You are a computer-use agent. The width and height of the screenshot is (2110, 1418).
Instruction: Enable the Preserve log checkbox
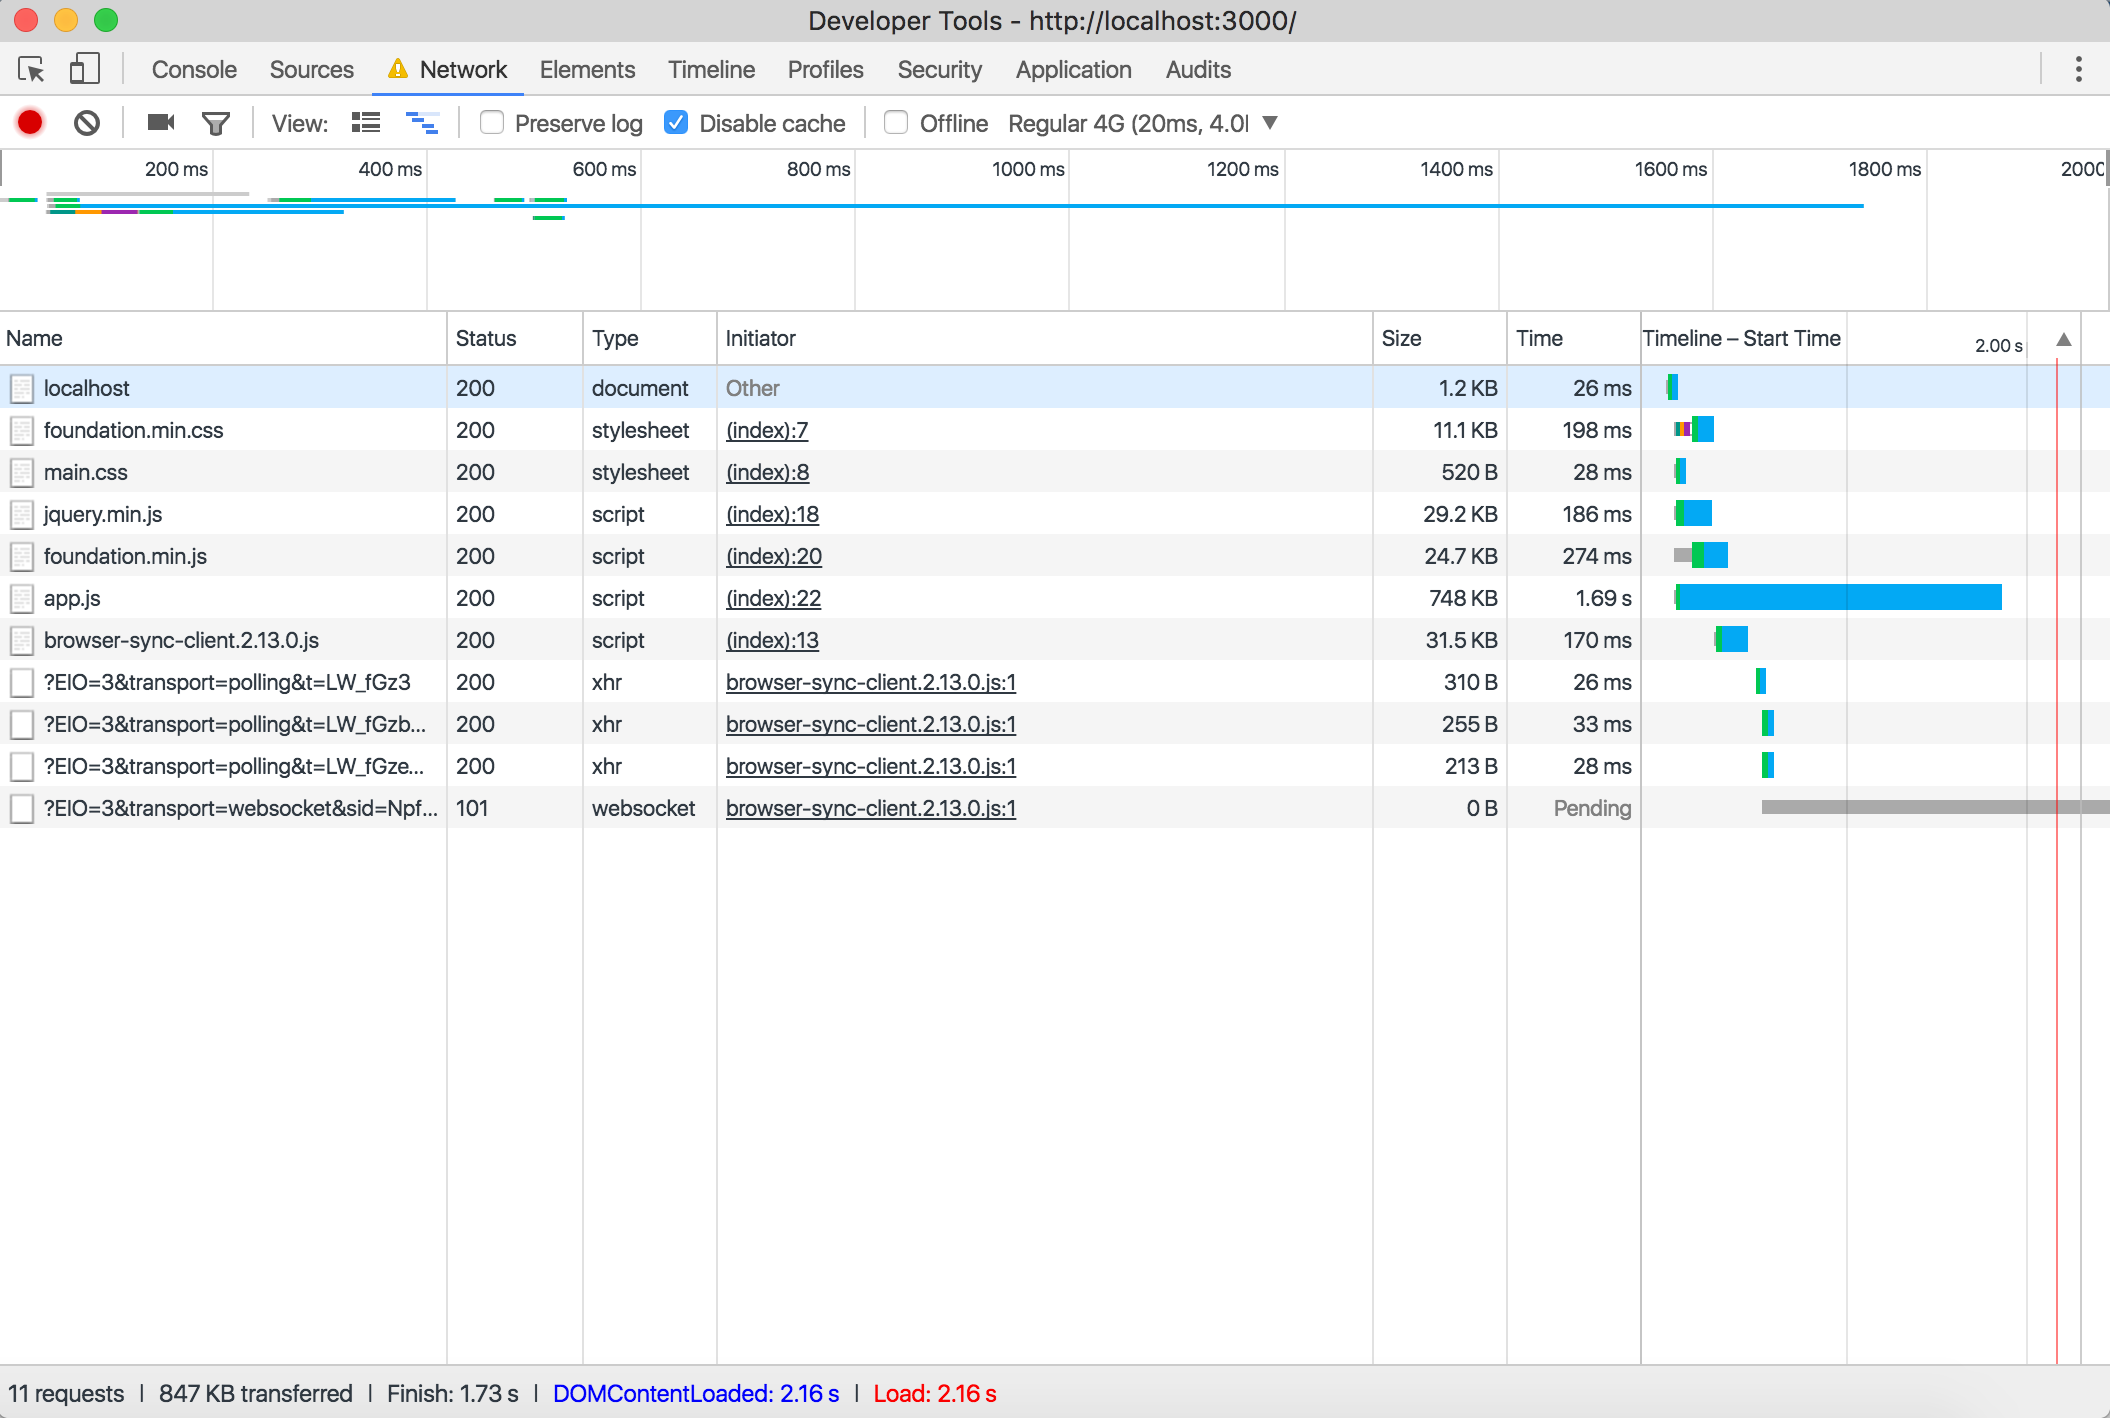(x=491, y=123)
